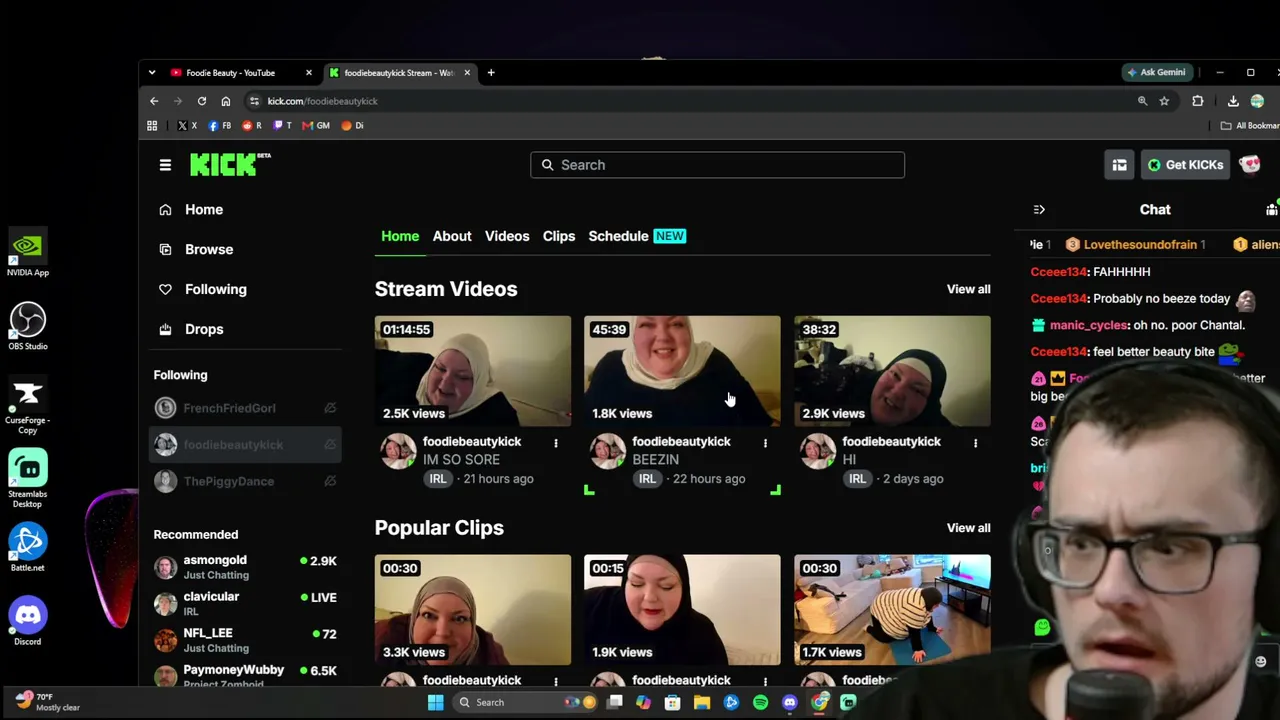This screenshot has height=720, width=1280.
Task: Play the BEEZIN stream video thumbnail
Action: click(x=682, y=371)
